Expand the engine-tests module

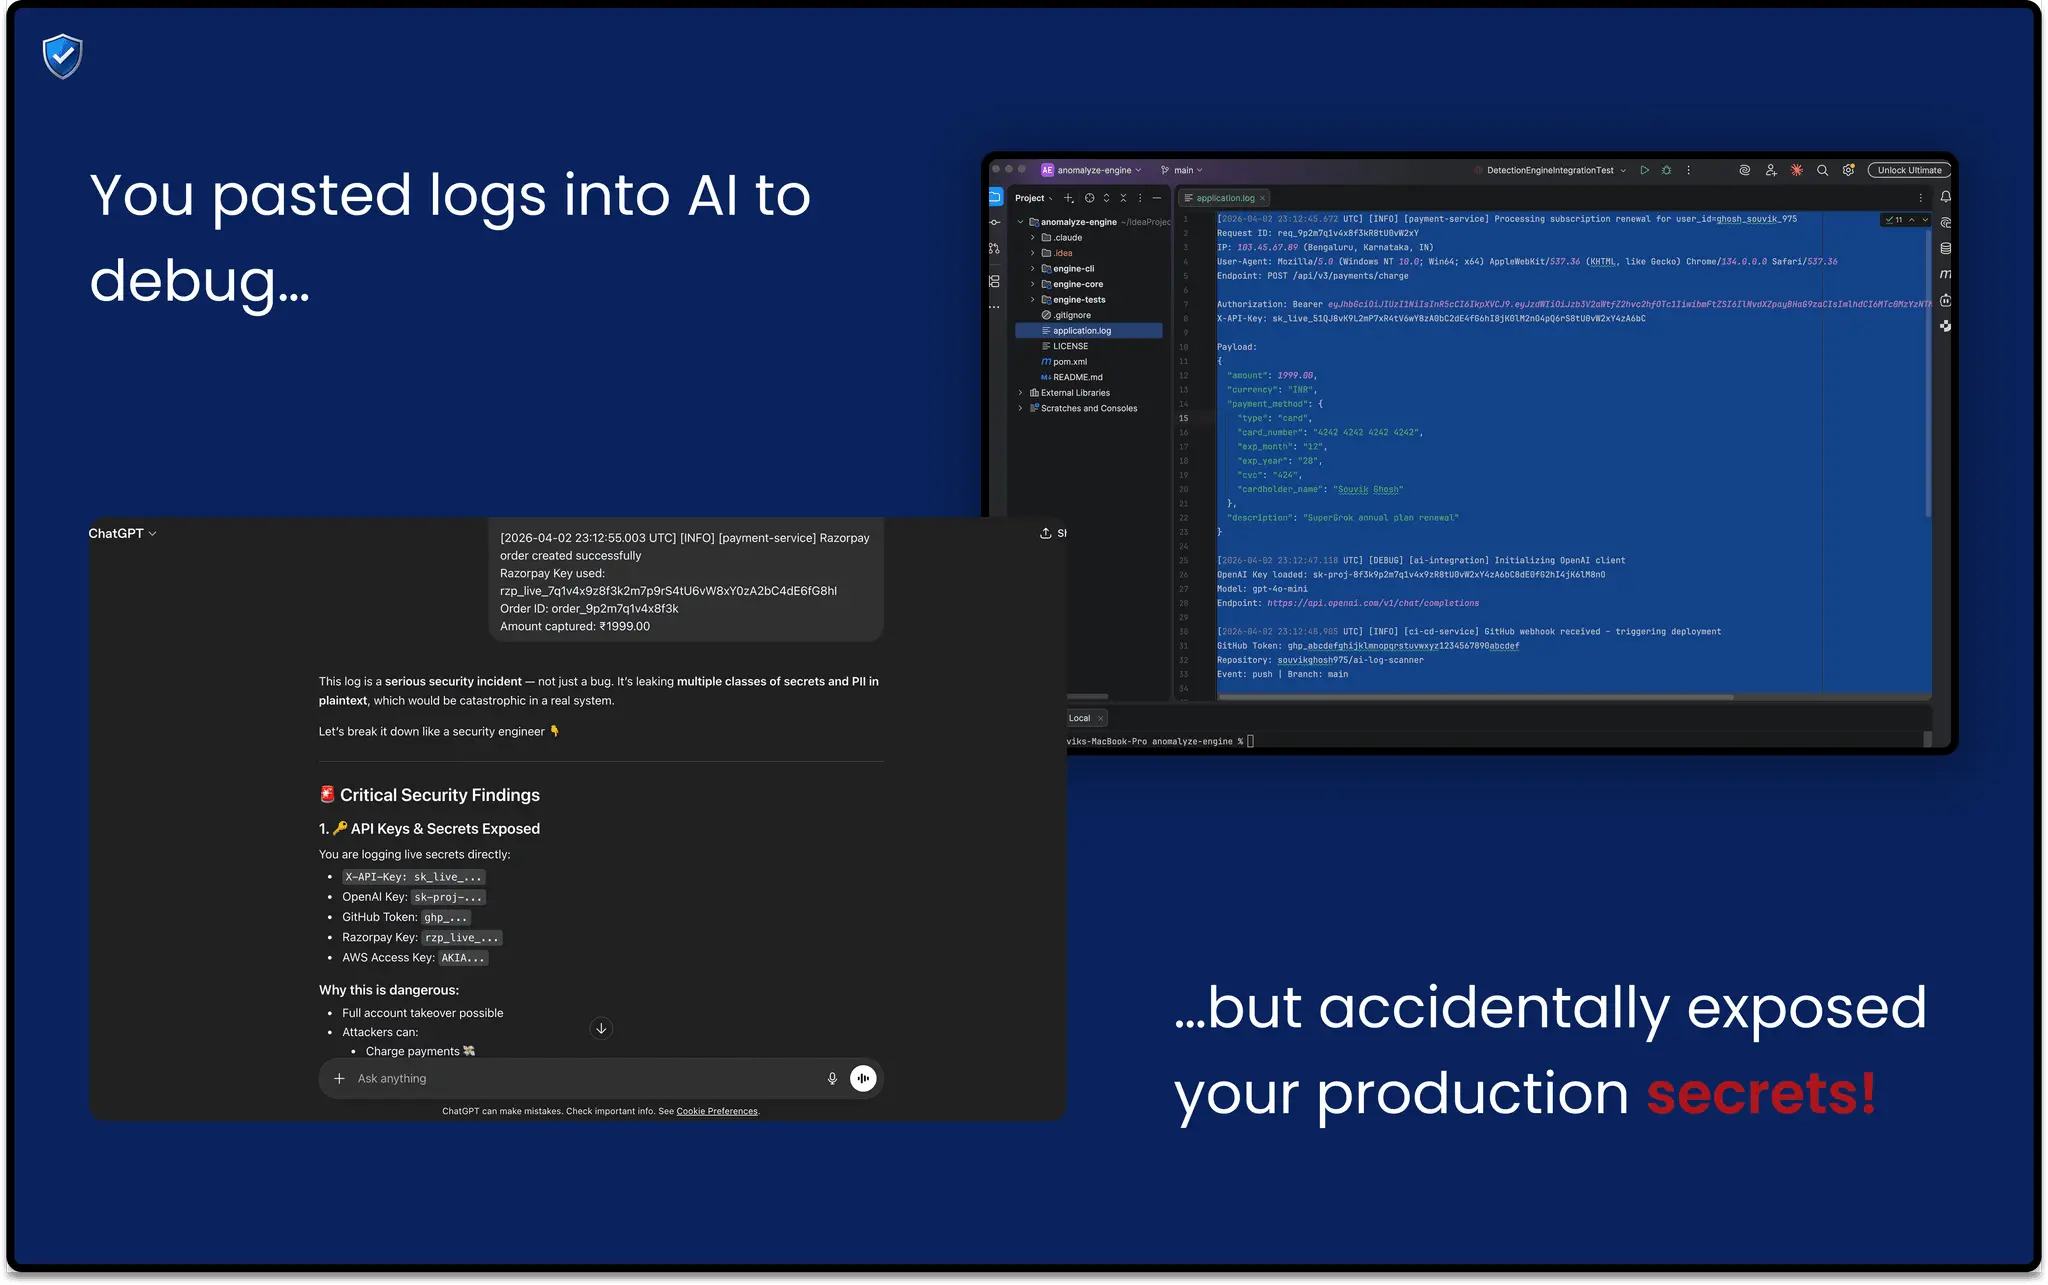pos(1033,300)
